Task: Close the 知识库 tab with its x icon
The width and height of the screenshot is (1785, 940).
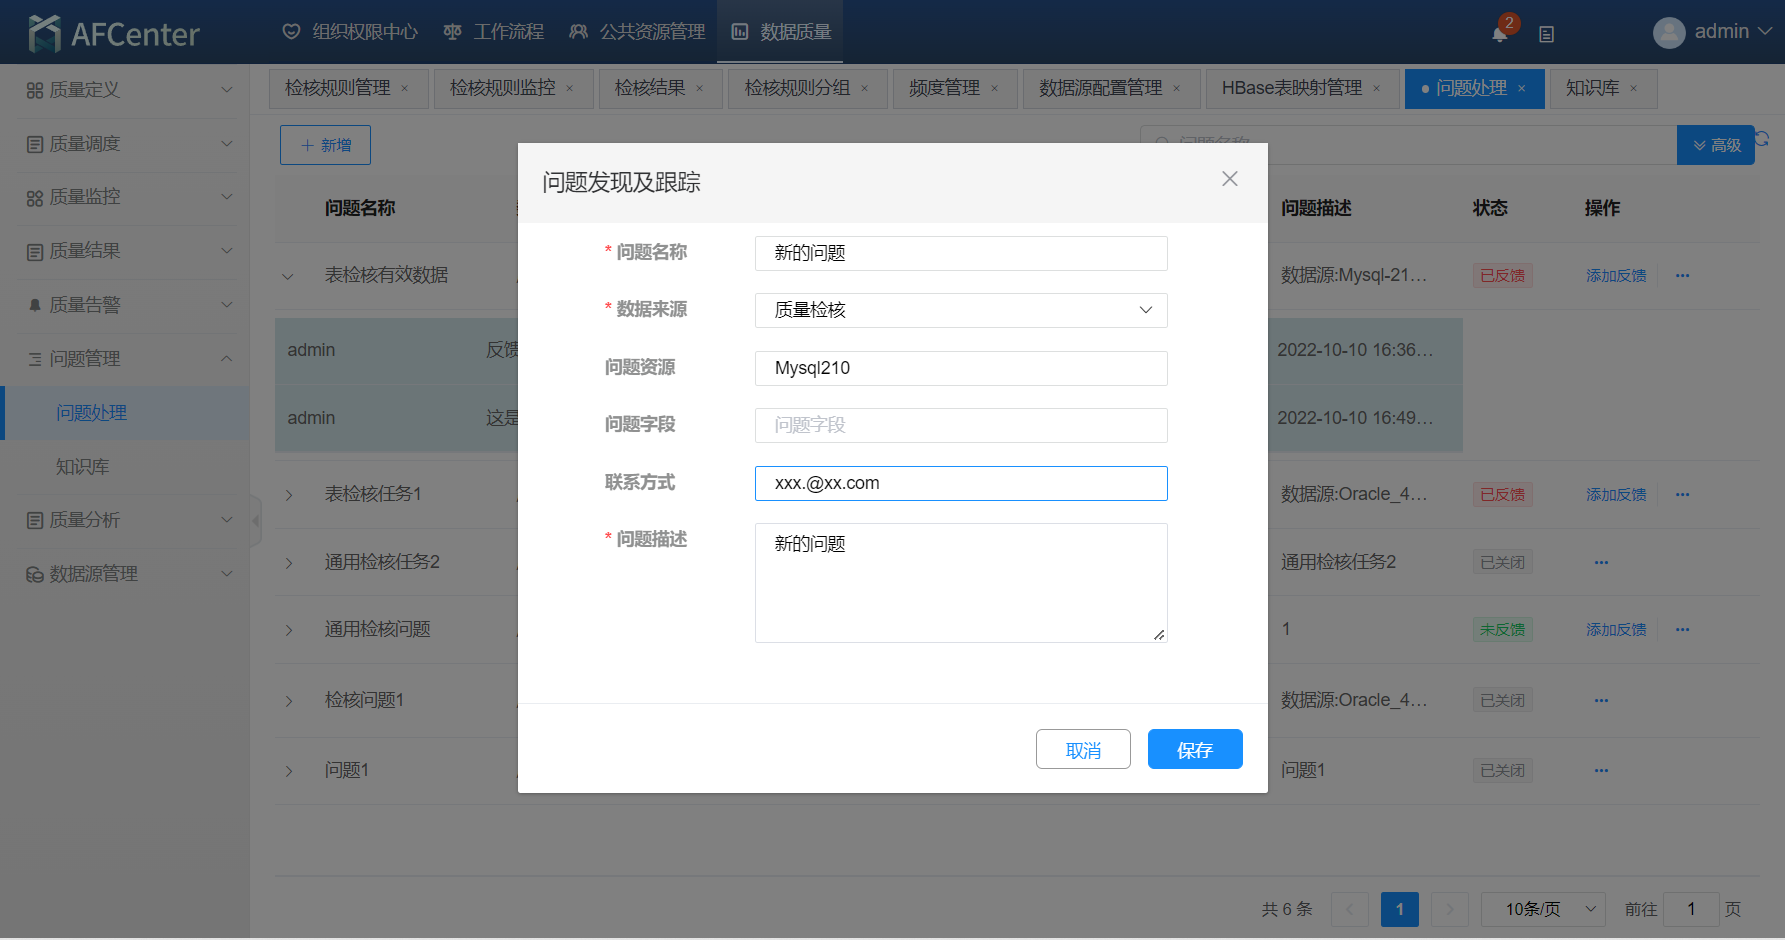Action: 1633,89
